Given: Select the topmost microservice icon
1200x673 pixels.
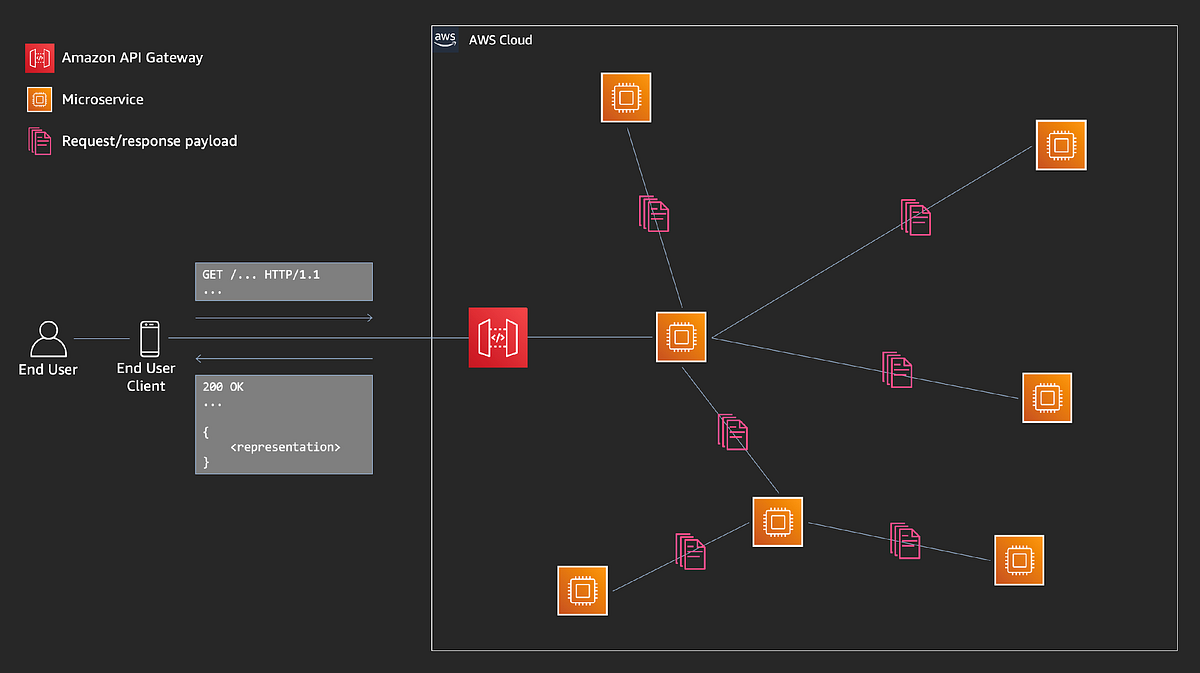Looking at the screenshot, I should (x=626, y=97).
